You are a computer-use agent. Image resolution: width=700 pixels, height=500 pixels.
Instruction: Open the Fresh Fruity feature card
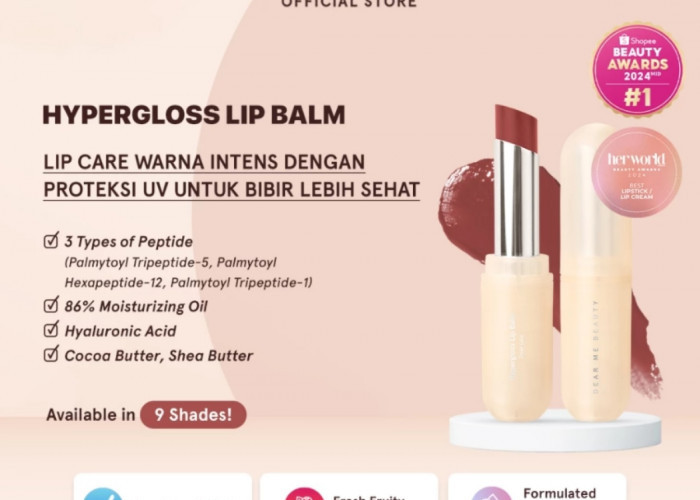point(349,487)
